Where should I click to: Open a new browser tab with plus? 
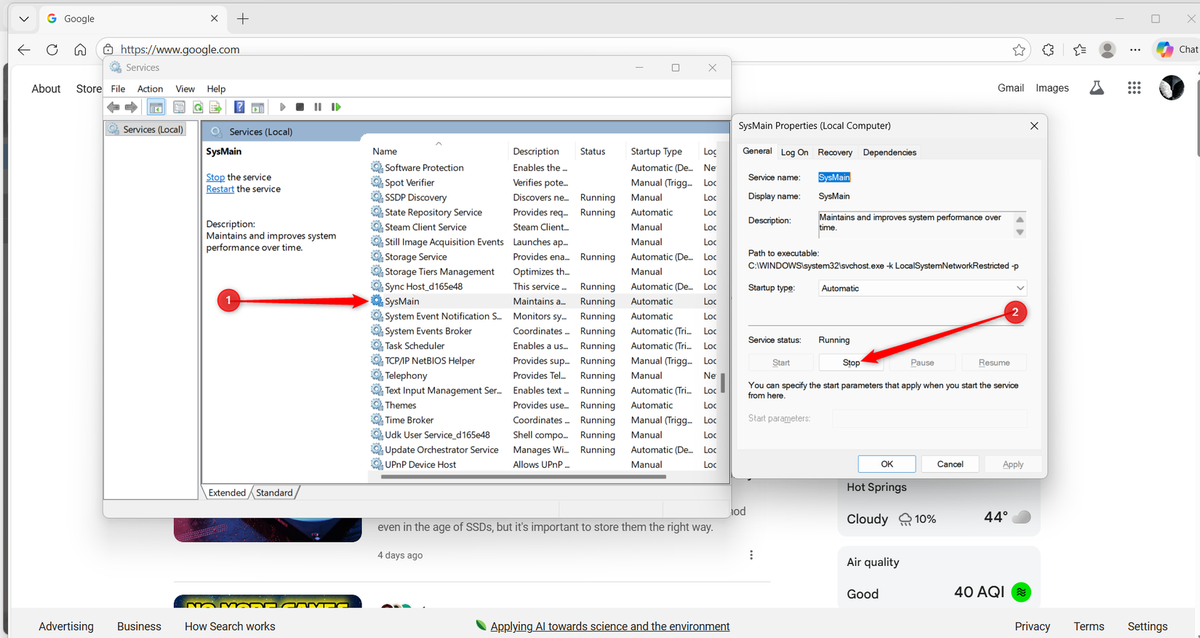click(243, 18)
